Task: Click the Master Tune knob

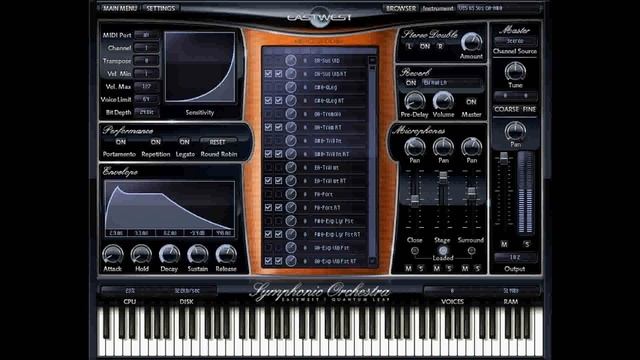Action: click(515, 72)
